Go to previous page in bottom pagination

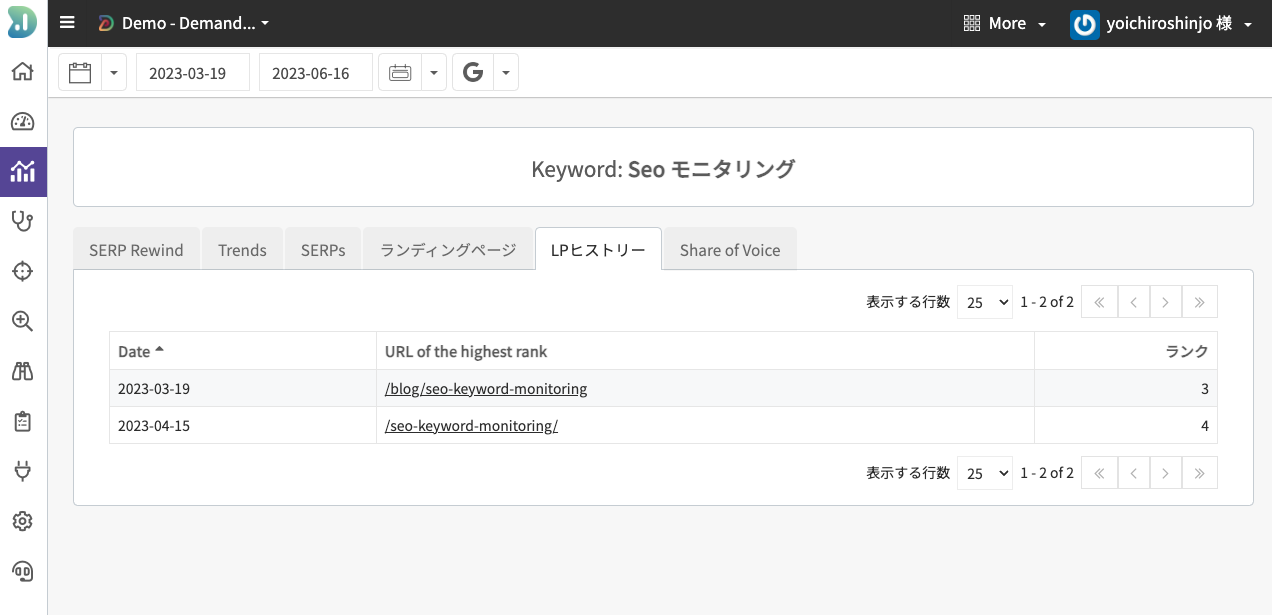pos(1133,473)
